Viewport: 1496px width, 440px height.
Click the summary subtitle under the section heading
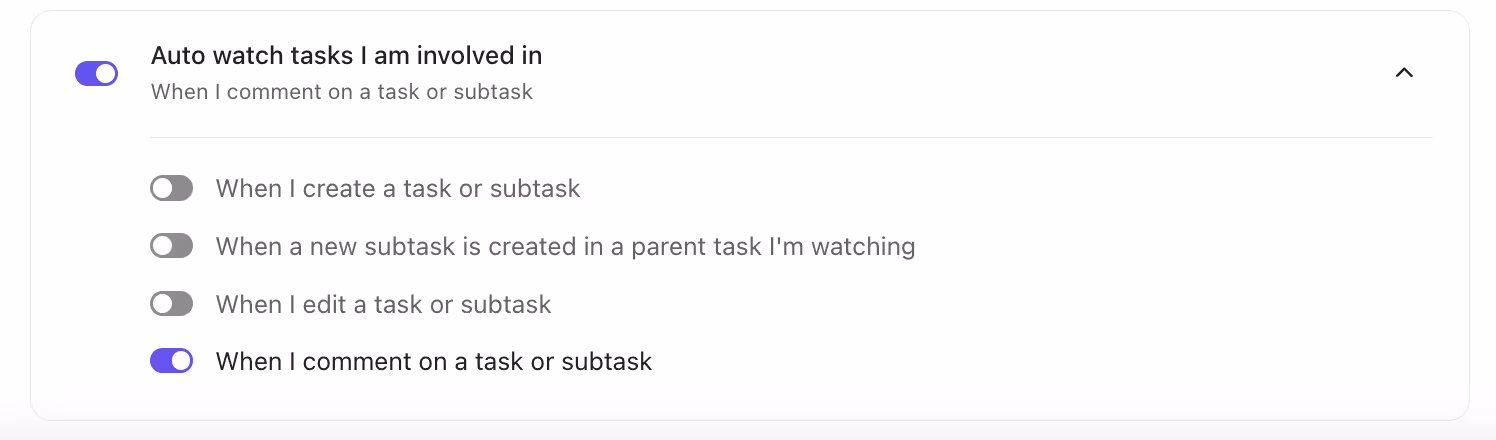(342, 92)
